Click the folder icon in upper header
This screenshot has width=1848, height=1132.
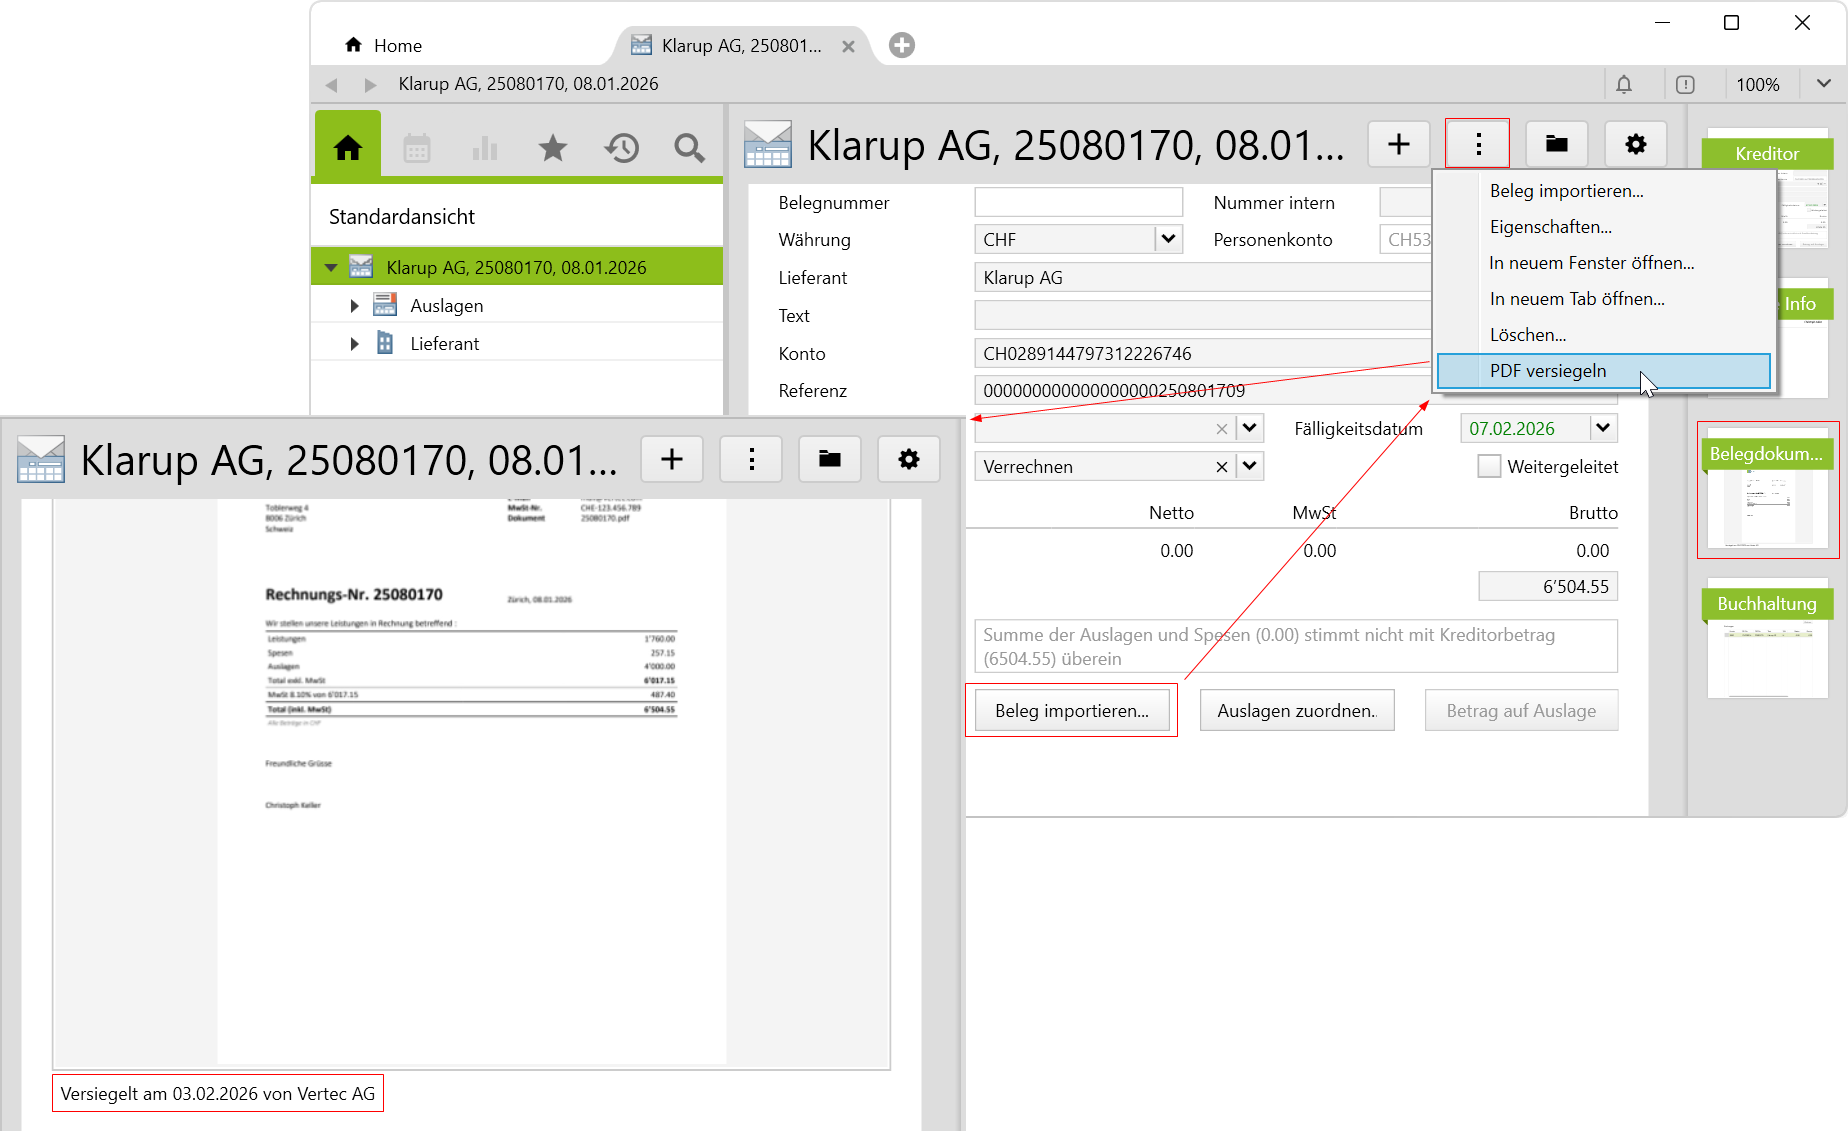(1556, 145)
